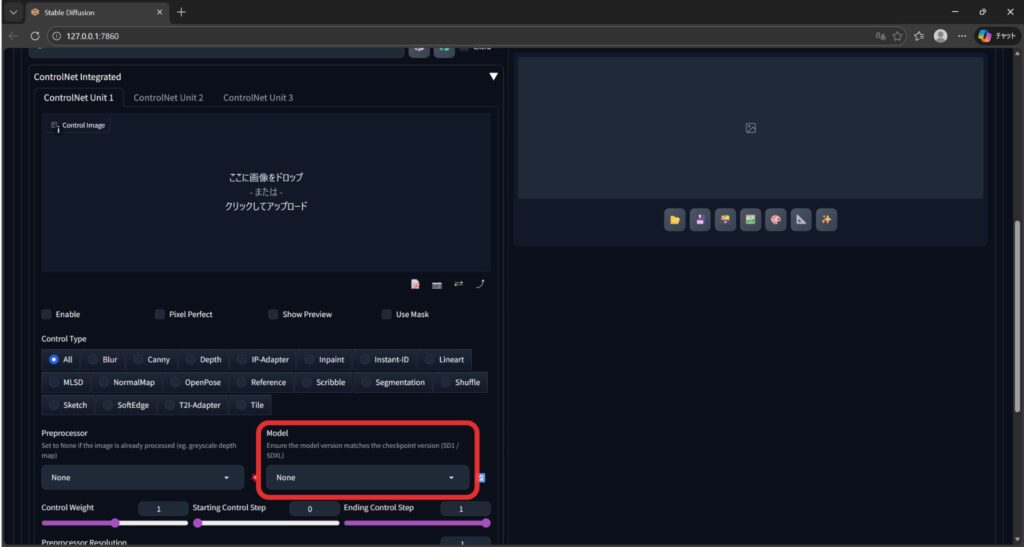Viewport: 1024px width, 547px height.
Task: Check the Show Preview option
Action: pyautogui.click(x=273, y=314)
